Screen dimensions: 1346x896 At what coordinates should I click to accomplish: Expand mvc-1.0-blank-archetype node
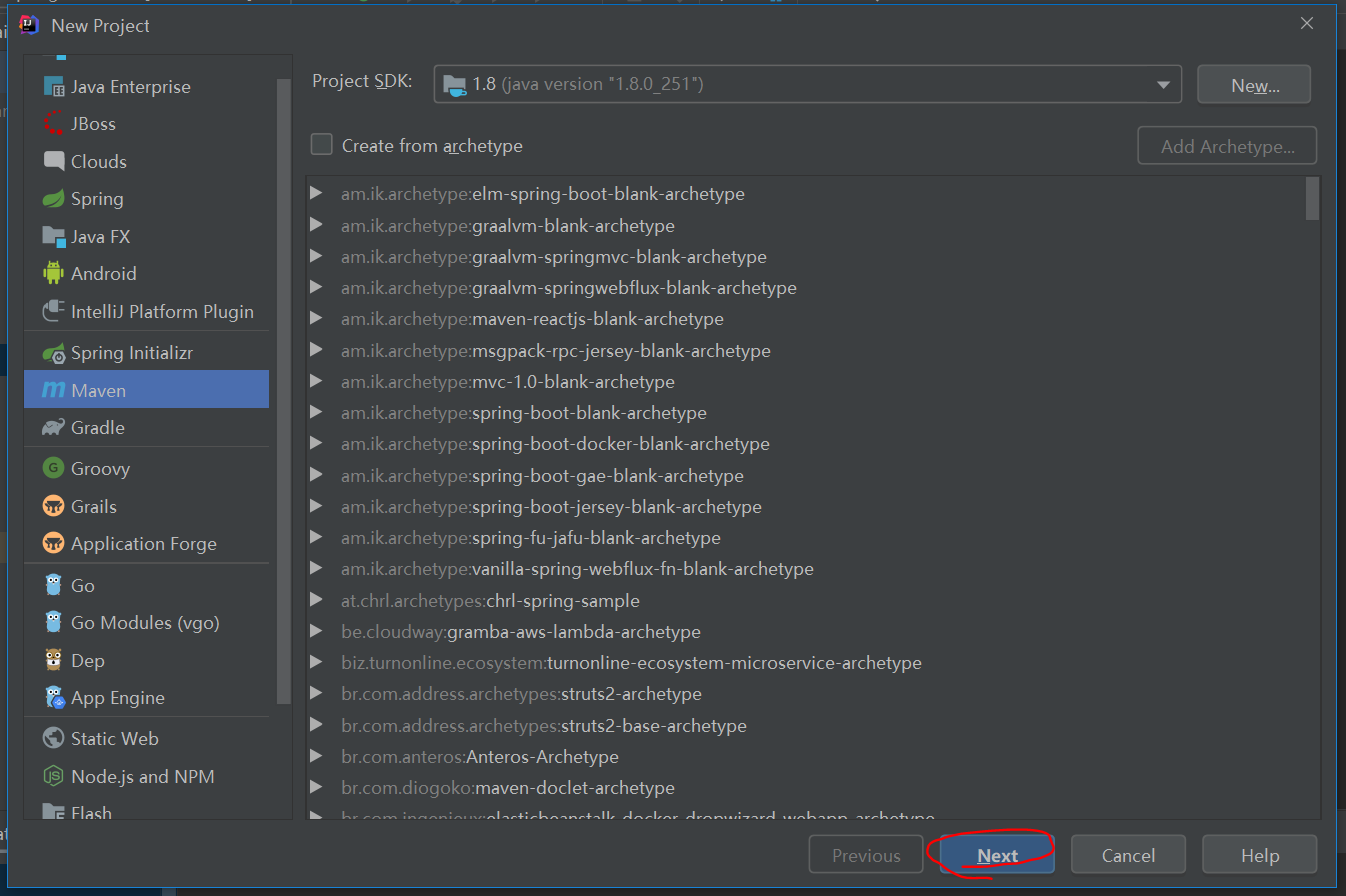(316, 381)
